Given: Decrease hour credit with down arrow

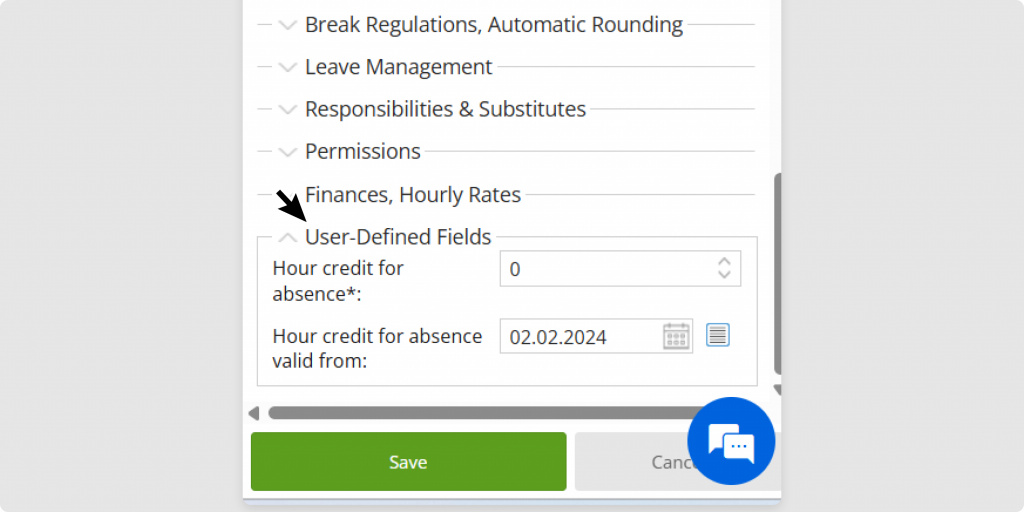Looking at the screenshot, I should coord(725,275).
